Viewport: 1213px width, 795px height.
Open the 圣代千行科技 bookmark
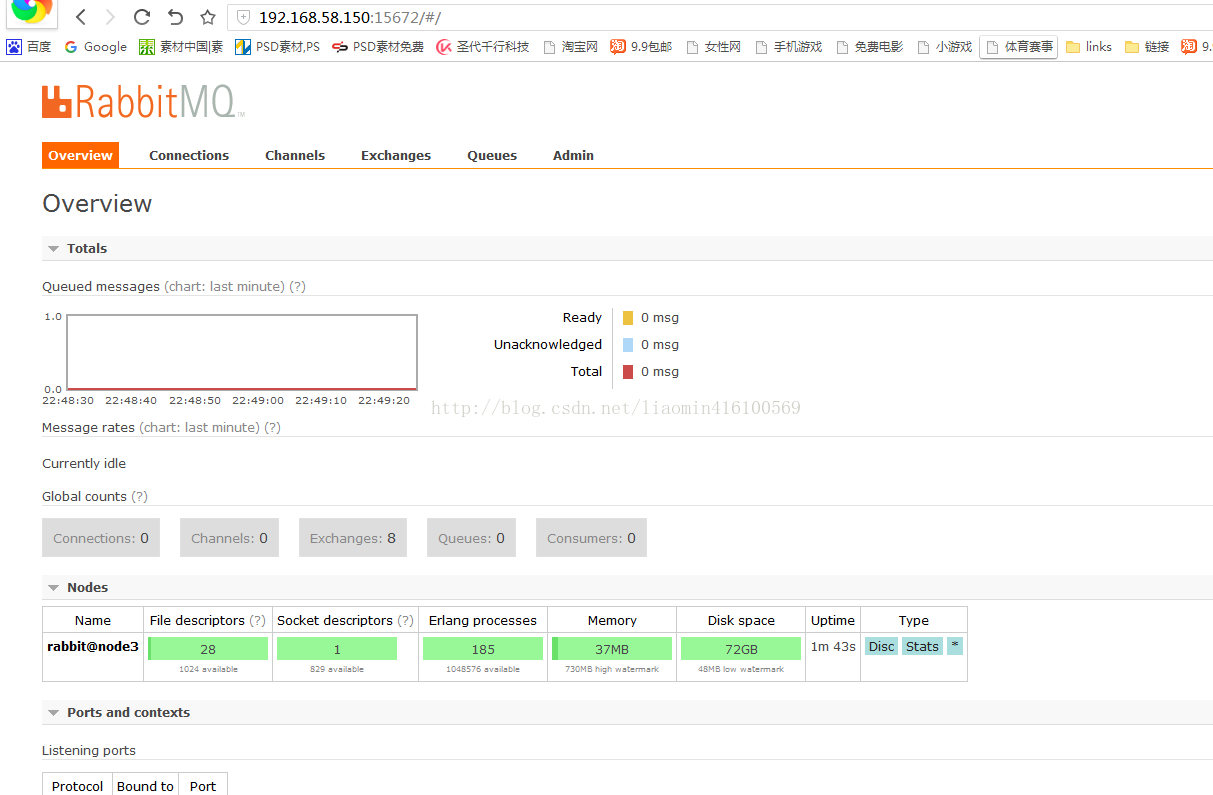tap(483, 47)
